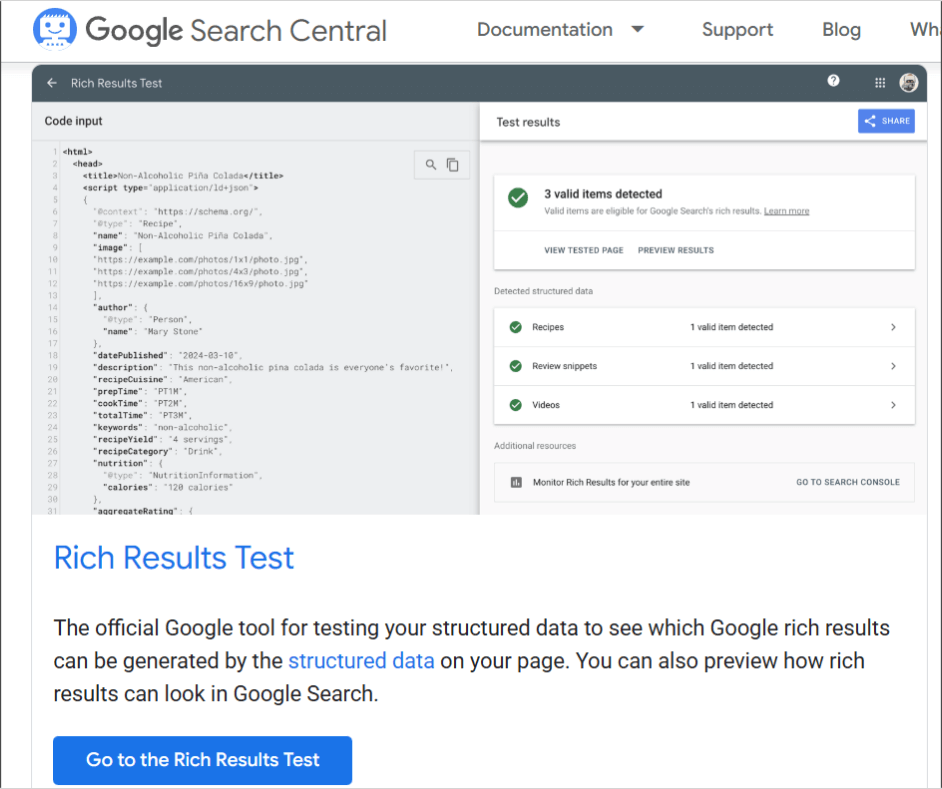Click the back arrow in Rich Results Test
942x789 pixels.
[52, 83]
